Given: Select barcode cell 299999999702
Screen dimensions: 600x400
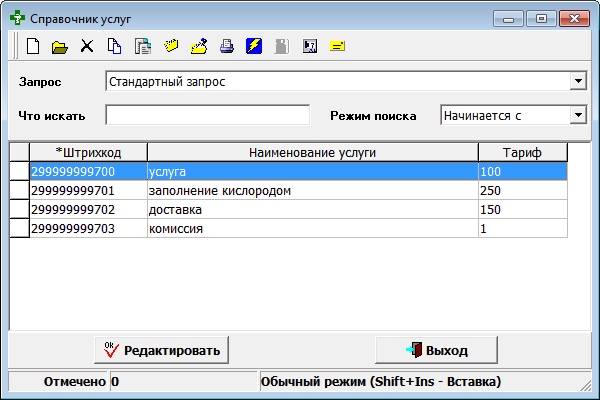Looking at the screenshot, I should 88,209.
